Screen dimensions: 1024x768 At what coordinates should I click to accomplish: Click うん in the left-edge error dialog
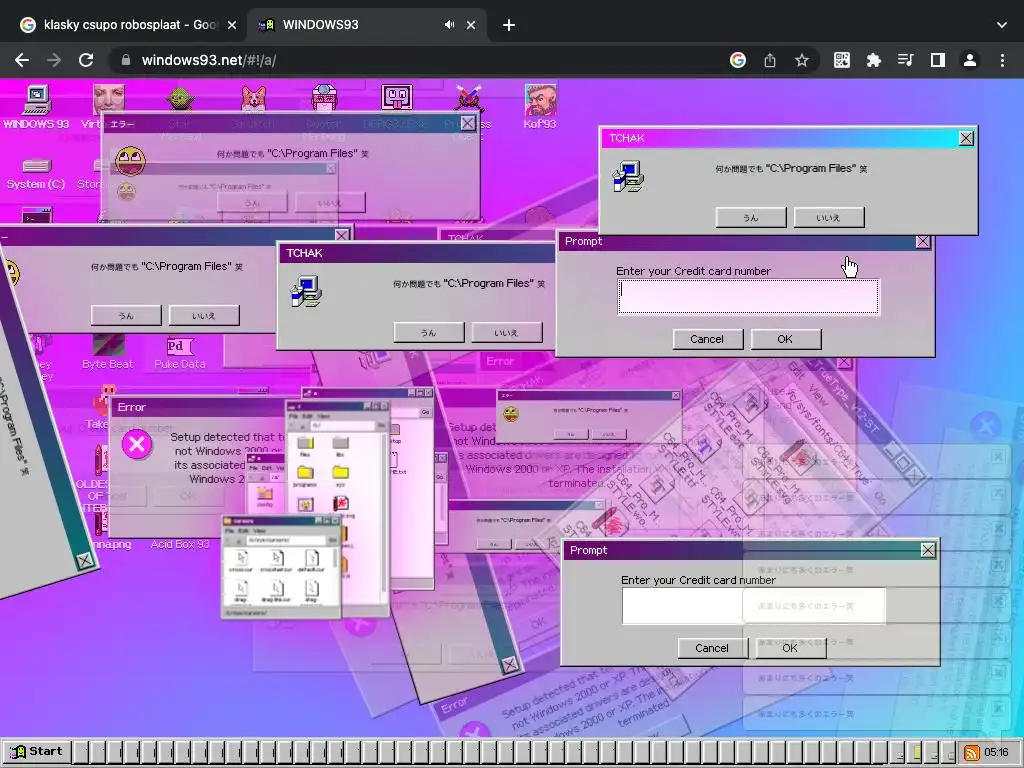click(x=126, y=315)
